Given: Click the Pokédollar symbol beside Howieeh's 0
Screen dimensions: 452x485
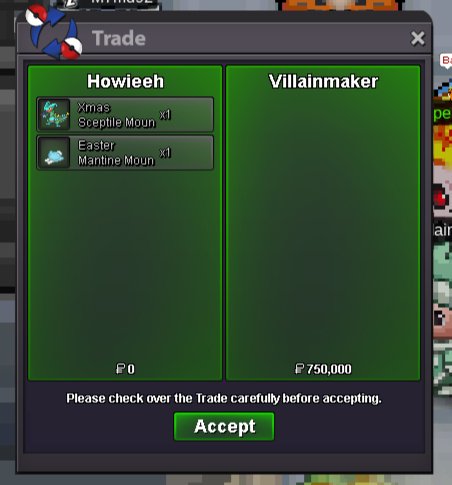Looking at the screenshot, I should 120,369.
